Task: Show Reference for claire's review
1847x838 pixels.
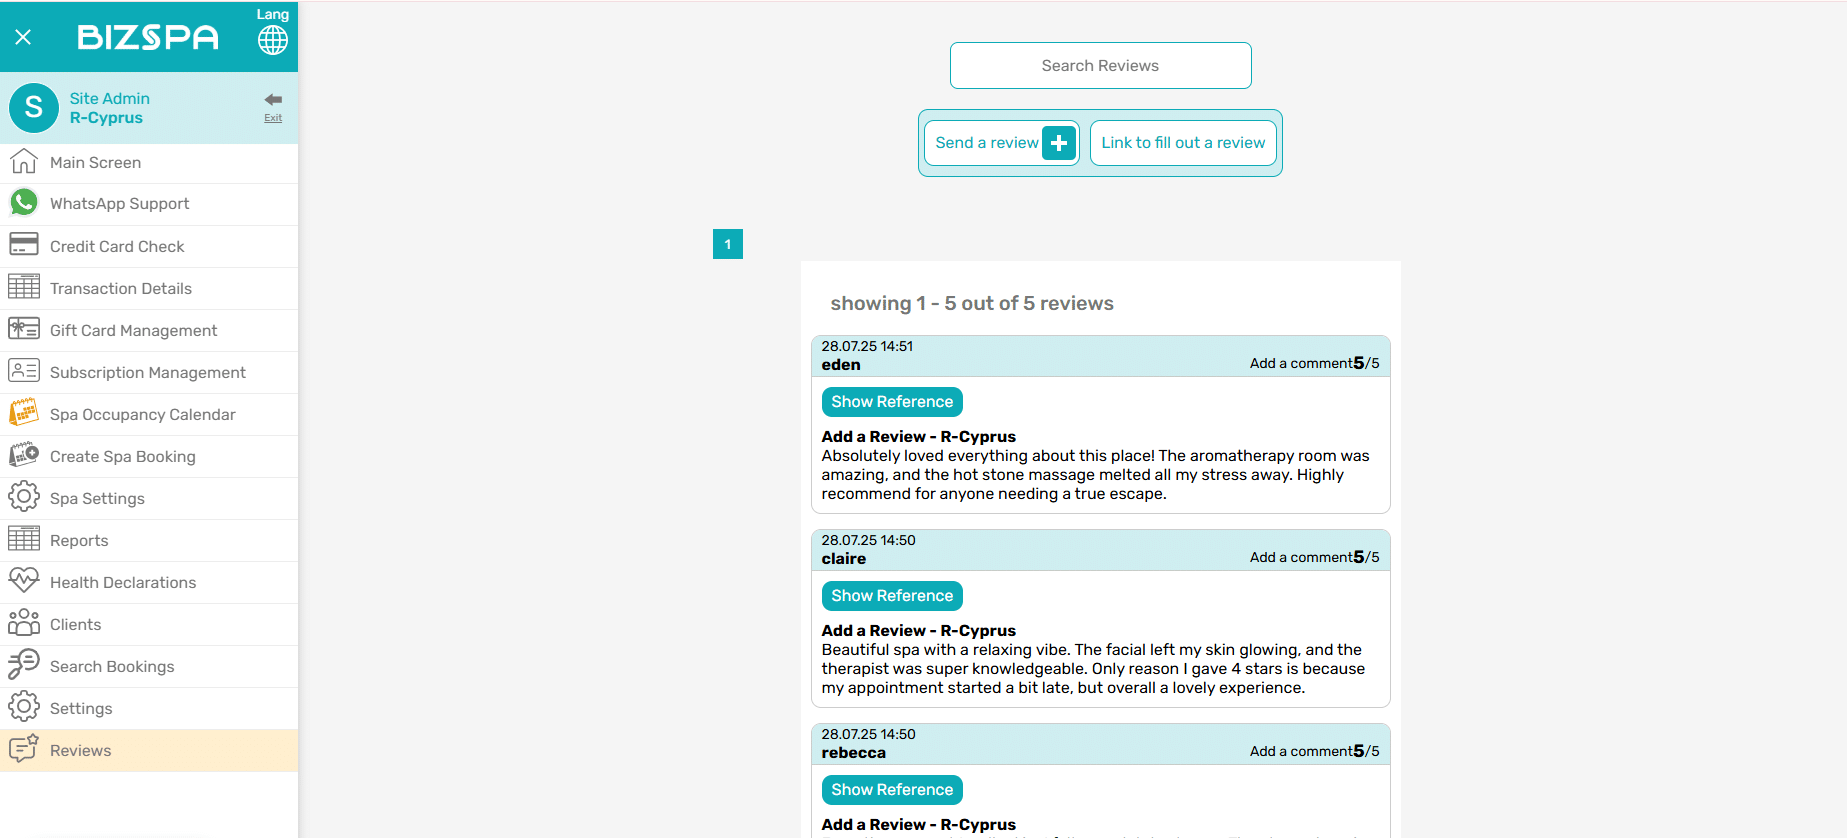Action: click(x=892, y=596)
